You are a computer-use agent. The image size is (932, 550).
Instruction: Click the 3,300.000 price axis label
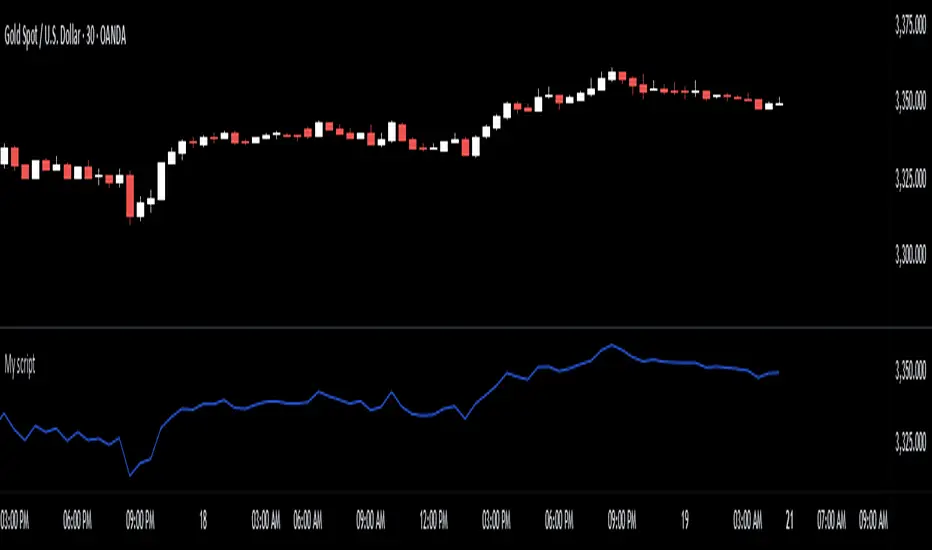910,255
